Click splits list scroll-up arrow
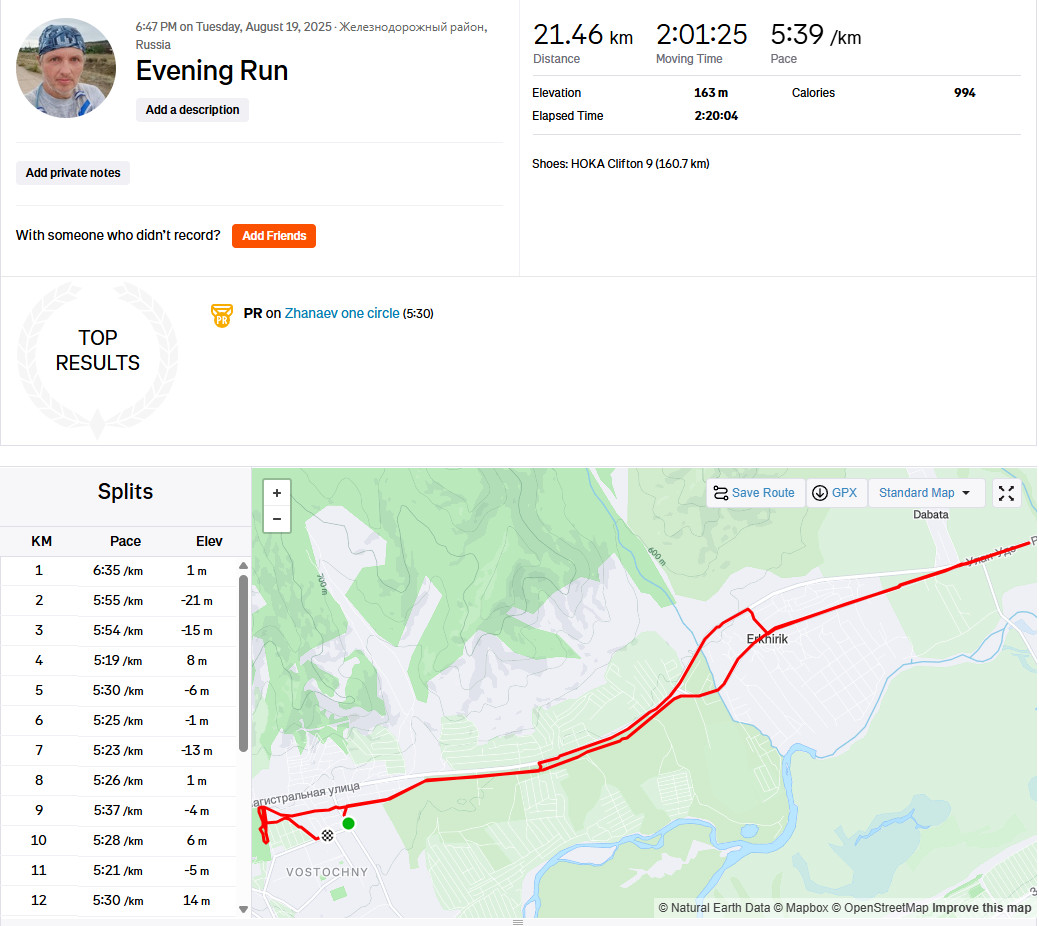The width and height of the screenshot is (1039, 926). tap(243, 565)
